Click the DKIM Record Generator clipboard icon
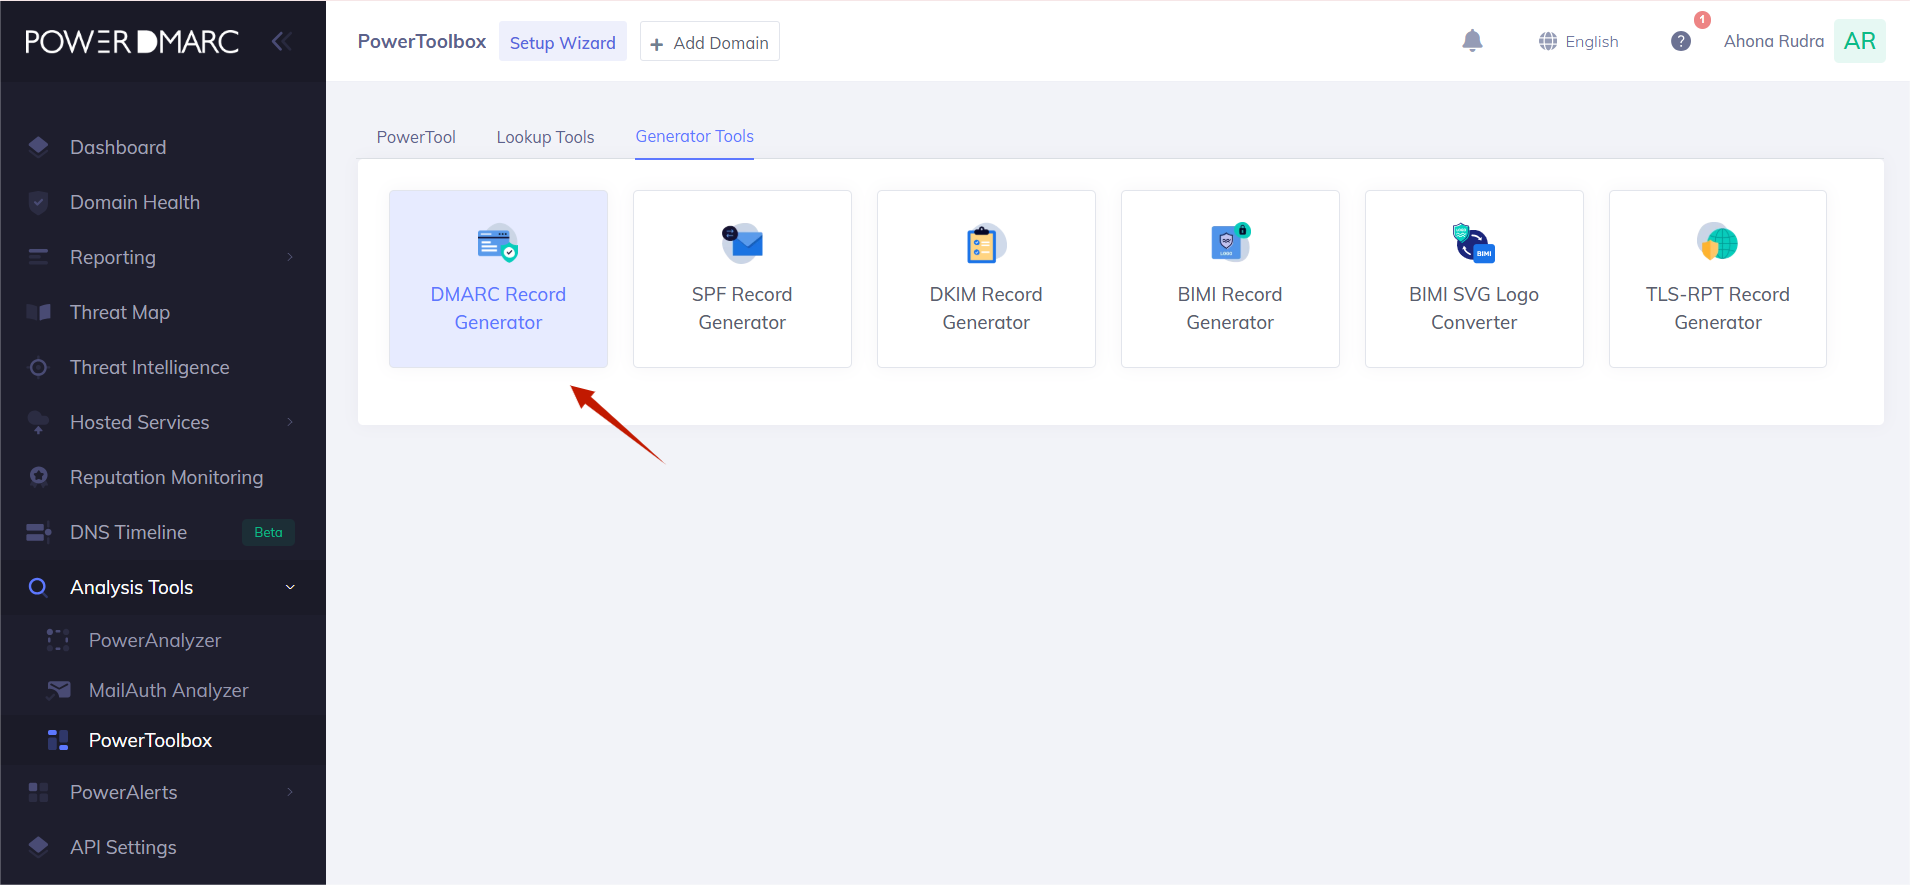The width and height of the screenshot is (1910, 885). pos(985,243)
